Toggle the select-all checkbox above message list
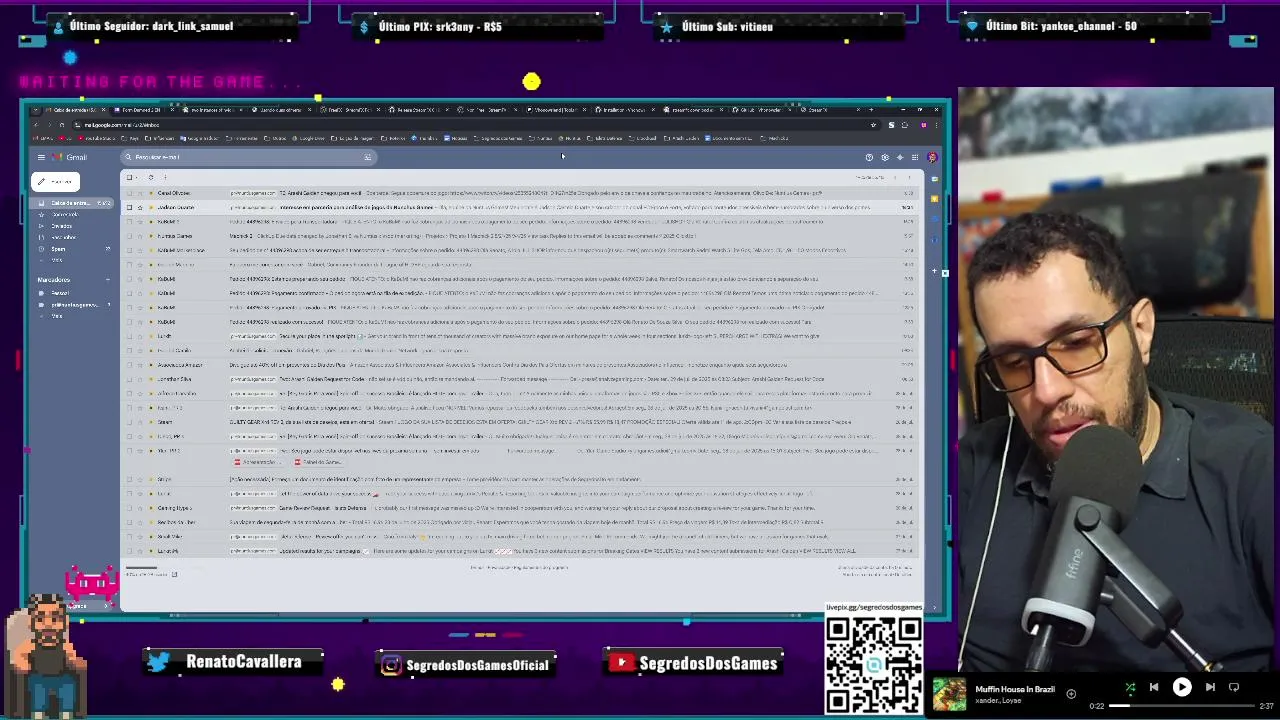 point(129,178)
